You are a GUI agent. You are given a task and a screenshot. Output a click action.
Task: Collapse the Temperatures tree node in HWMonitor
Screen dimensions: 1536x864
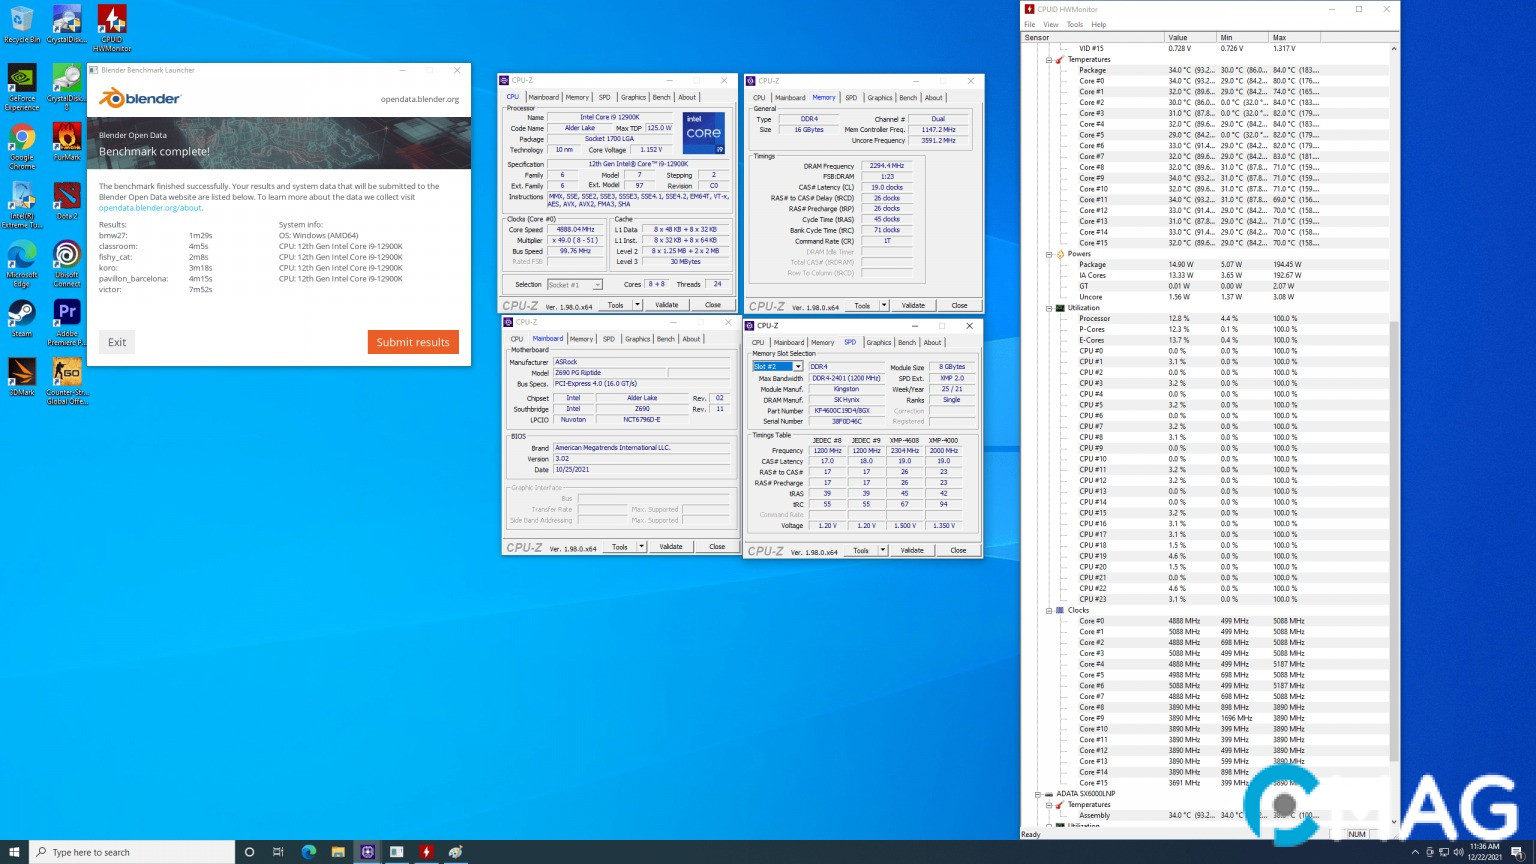(1049, 60)
